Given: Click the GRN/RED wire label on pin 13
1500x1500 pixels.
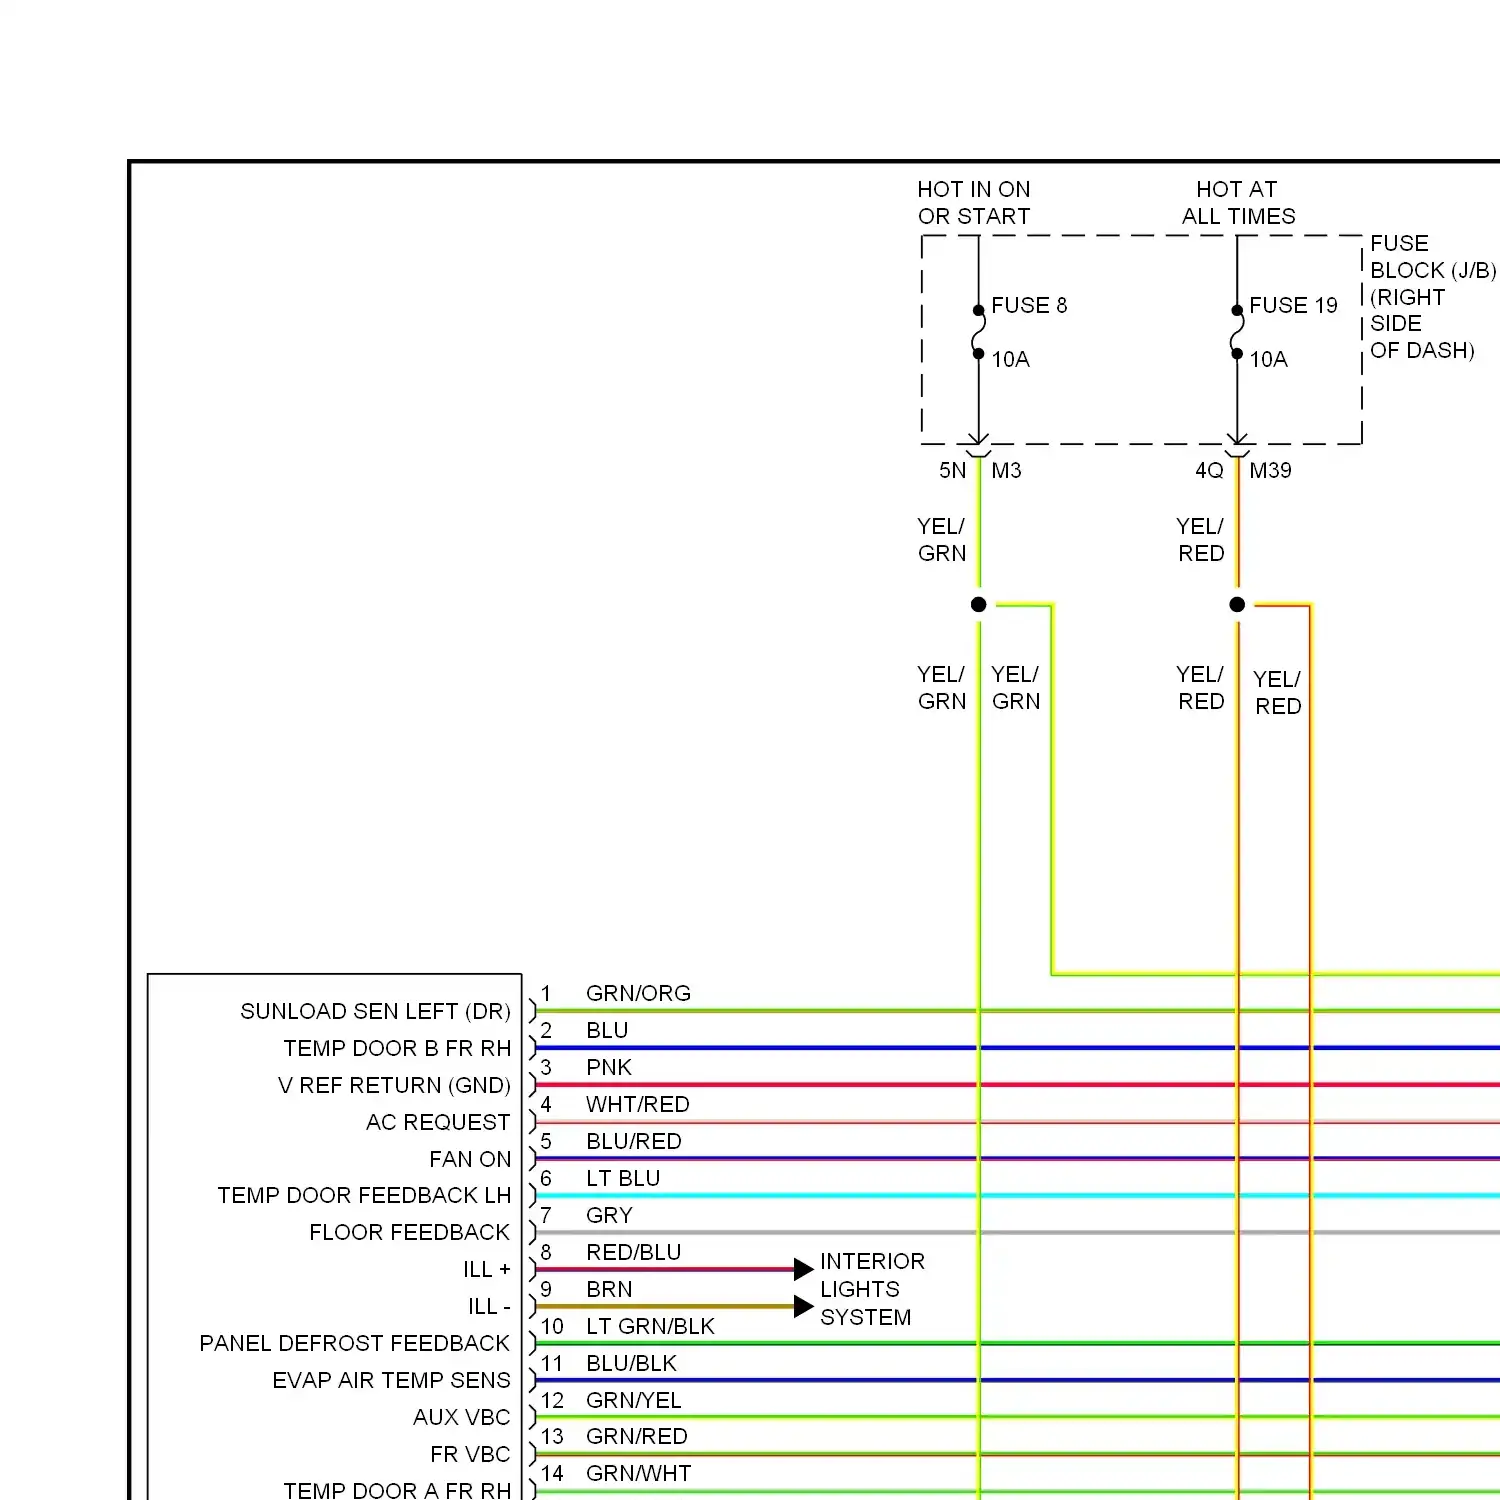Looking at the screenshot, I should point(637,1436).
